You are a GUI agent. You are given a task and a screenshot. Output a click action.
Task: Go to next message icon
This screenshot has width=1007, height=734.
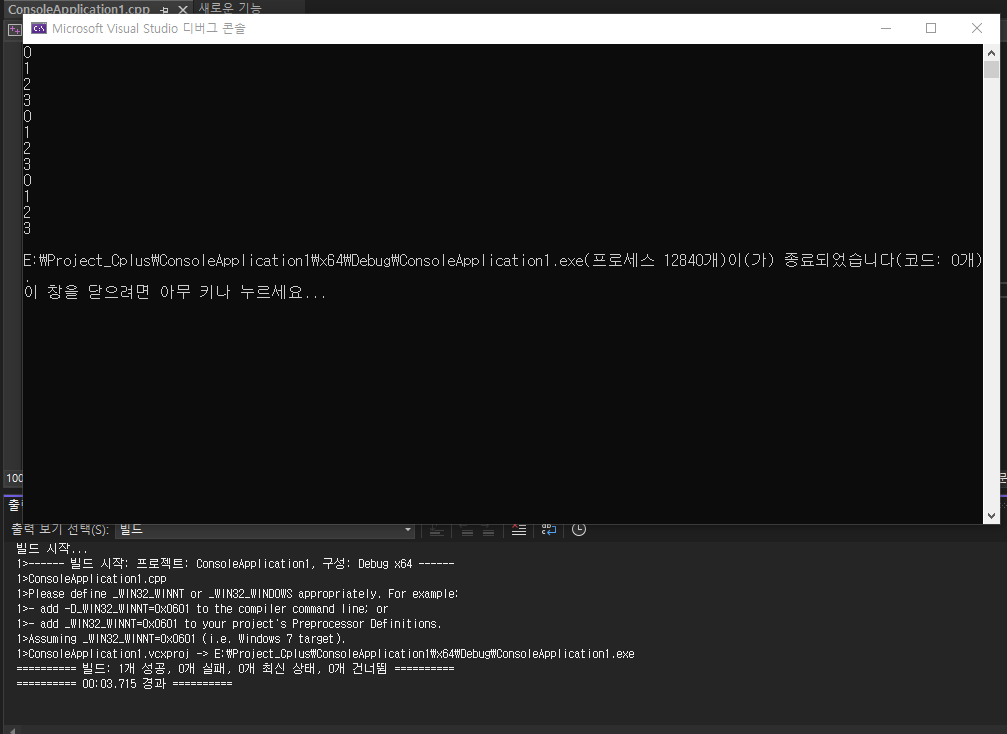[488, 530]
